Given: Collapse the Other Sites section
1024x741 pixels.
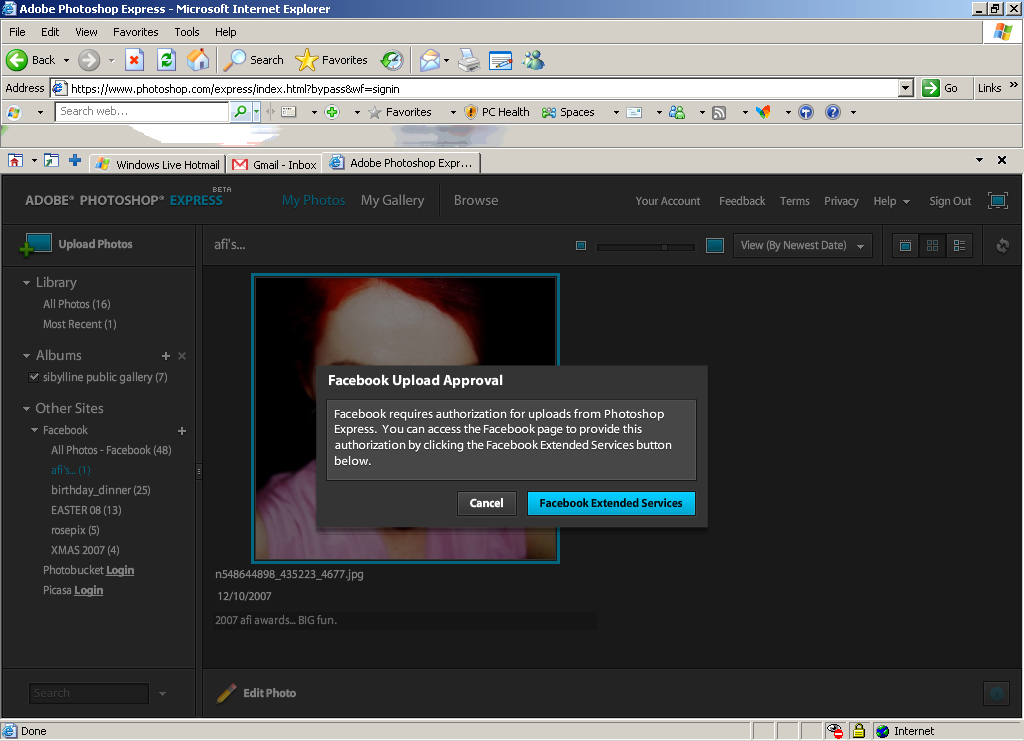Looking at the screenshot, I should coord(27,409).
